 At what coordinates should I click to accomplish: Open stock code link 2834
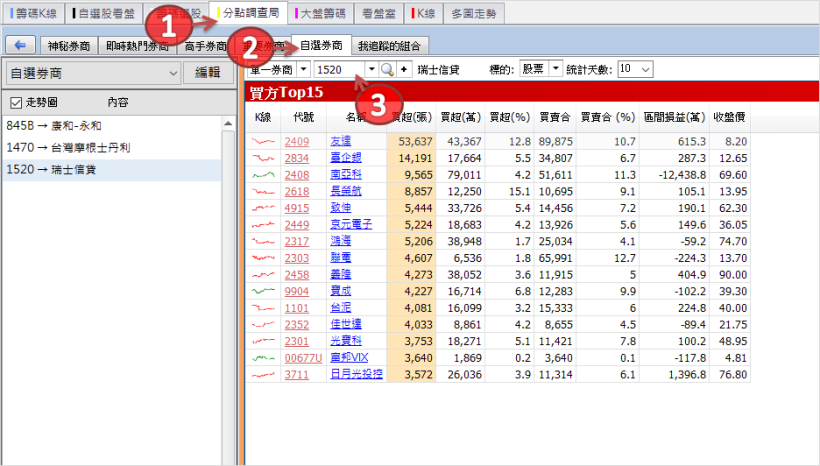[297, 158]
